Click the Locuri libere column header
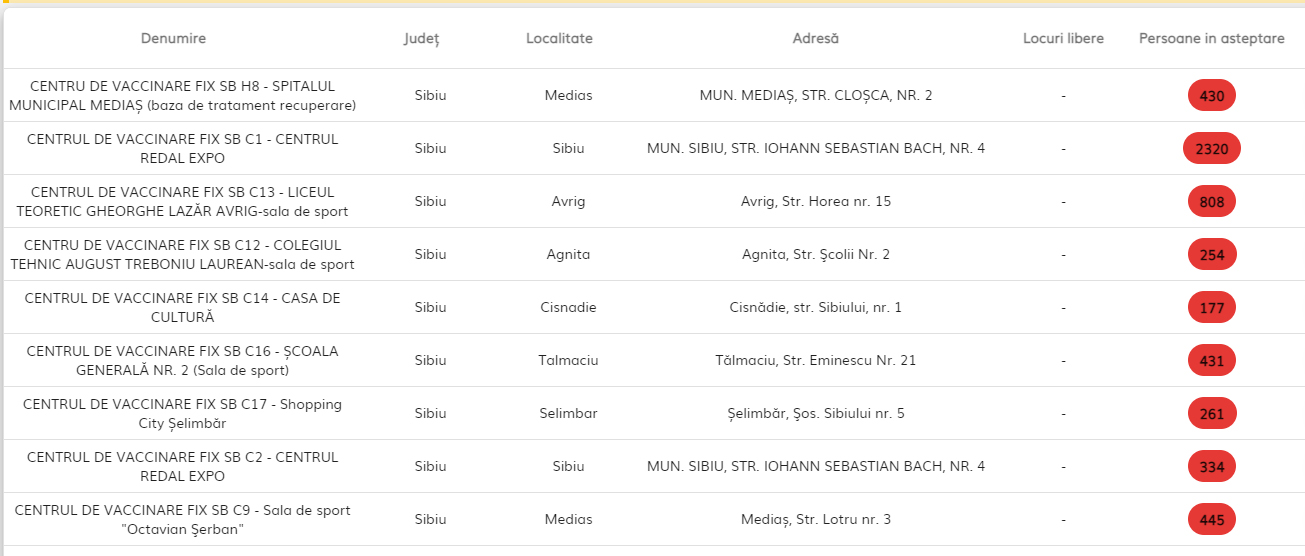1305x556 pixels. [1063, 38]
